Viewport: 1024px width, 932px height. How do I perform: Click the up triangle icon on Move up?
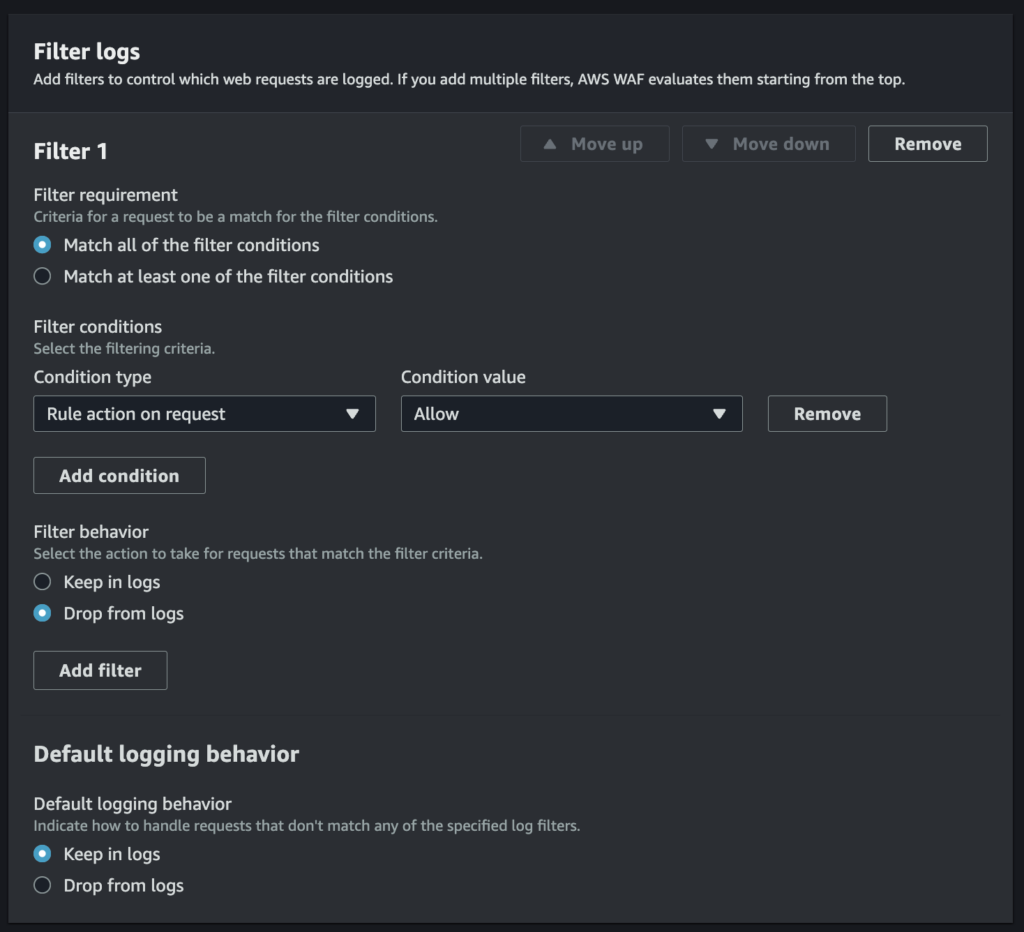[549, 144]
